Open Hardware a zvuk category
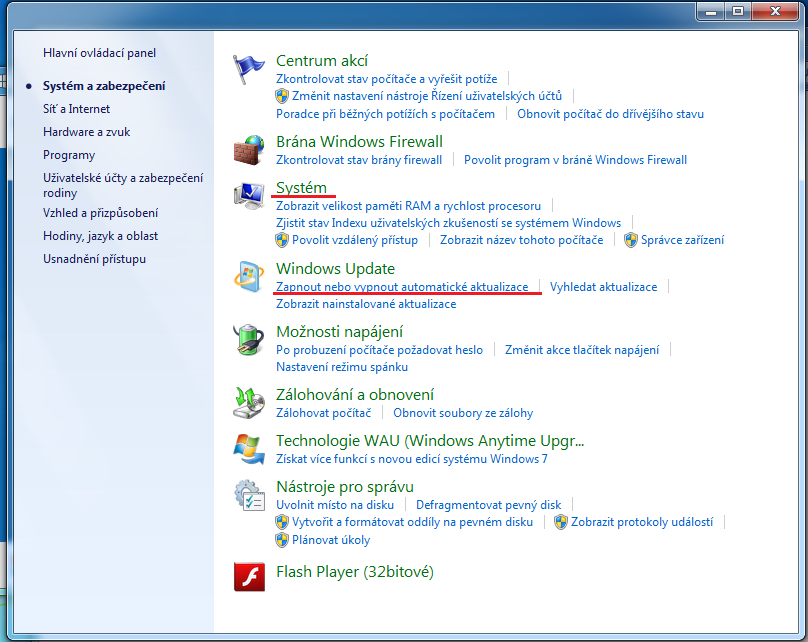The height and width of the screenshot is (642, 808). [x=87, y=132]
